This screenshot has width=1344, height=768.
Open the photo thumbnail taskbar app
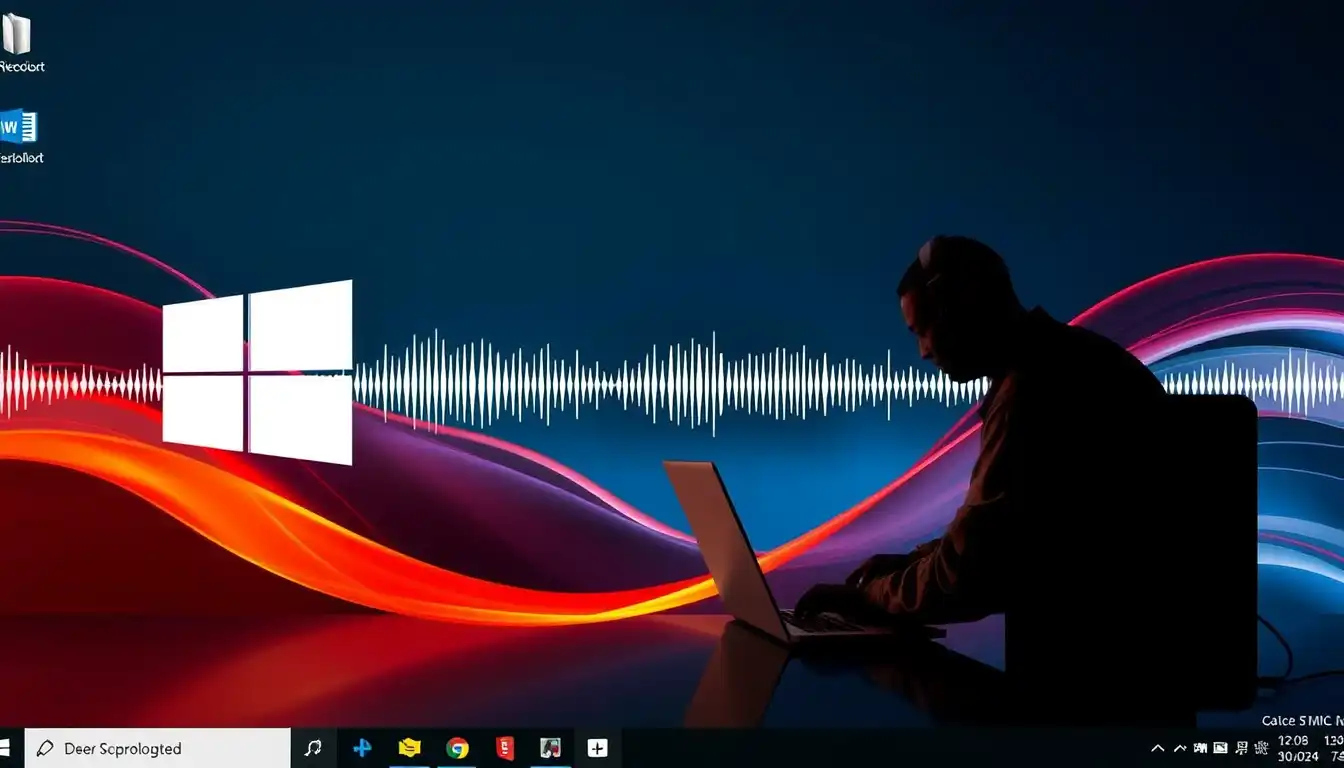tap(550, 748)
